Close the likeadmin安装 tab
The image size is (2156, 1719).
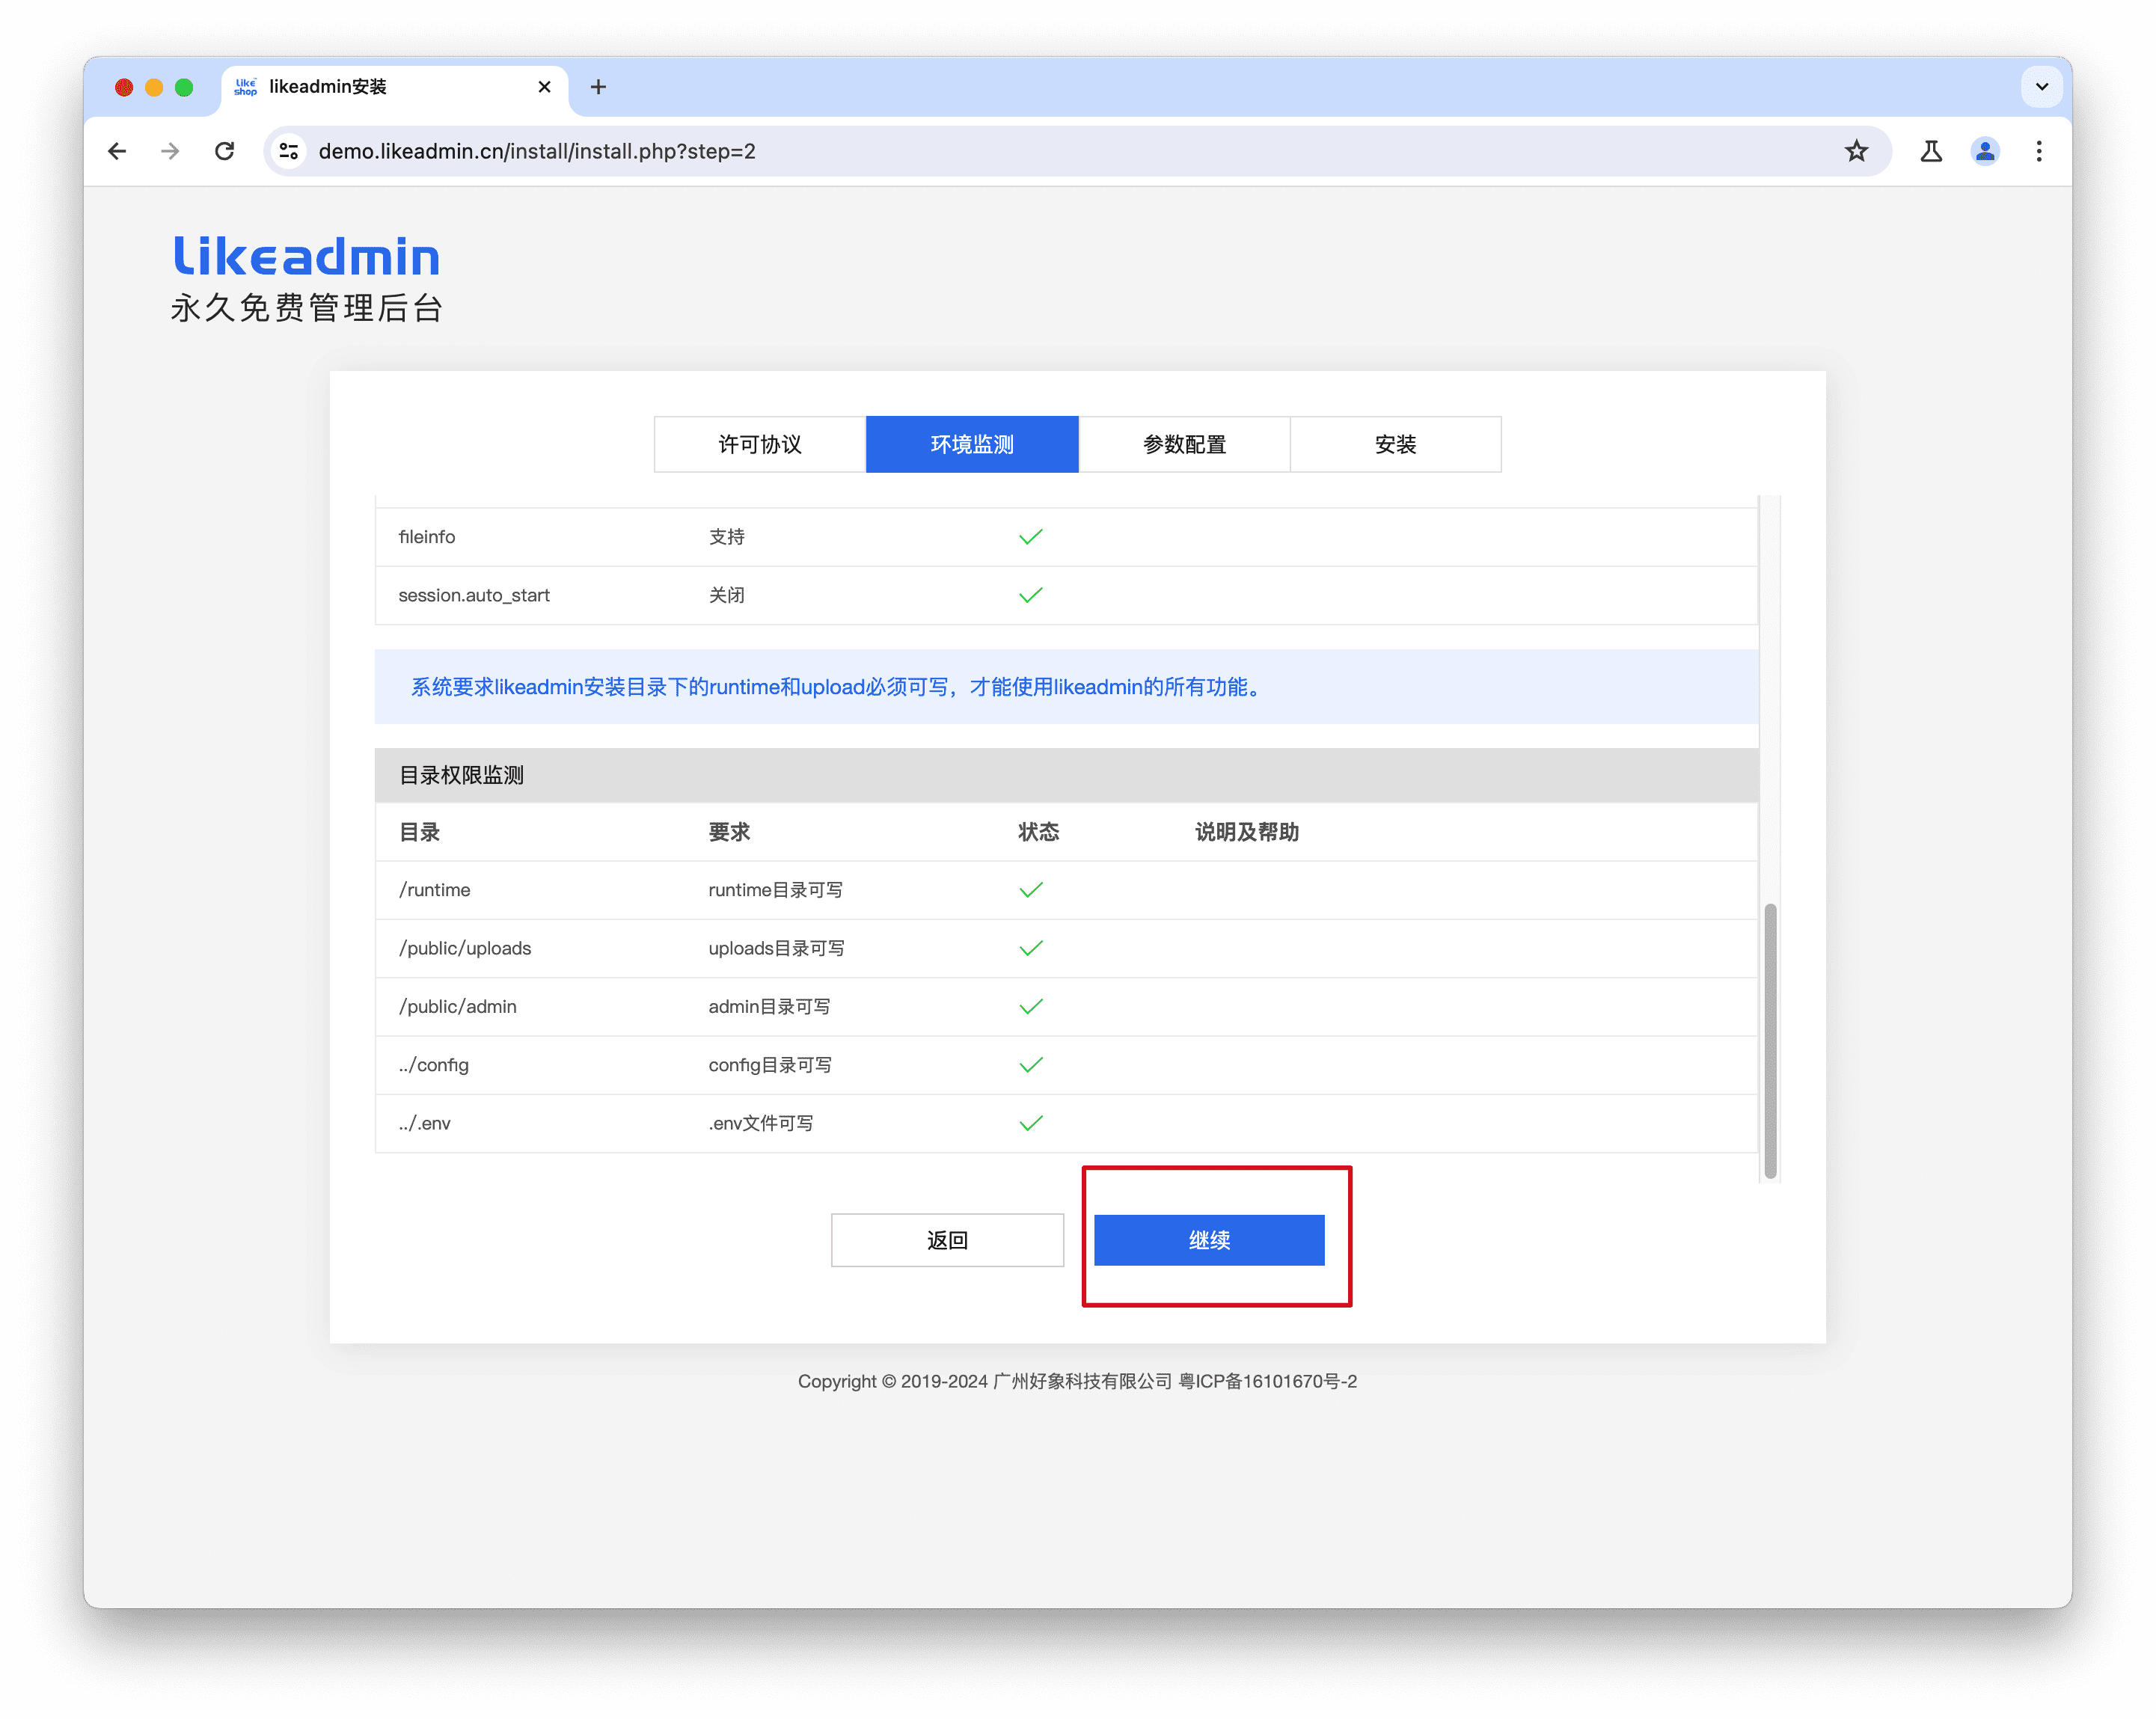point(544,87)
